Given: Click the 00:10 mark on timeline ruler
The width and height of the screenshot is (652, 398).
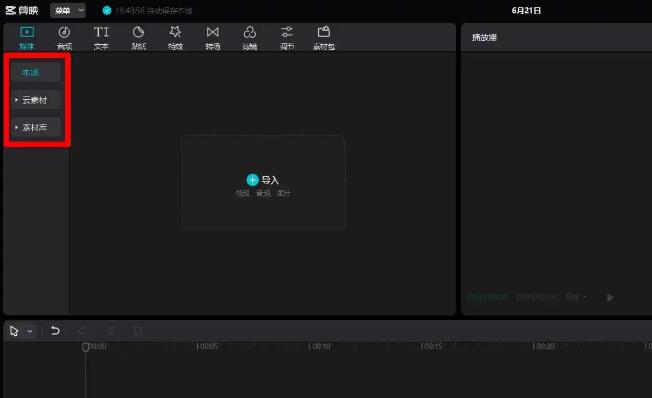Looking at the screenshot, I should pos(320,346).
